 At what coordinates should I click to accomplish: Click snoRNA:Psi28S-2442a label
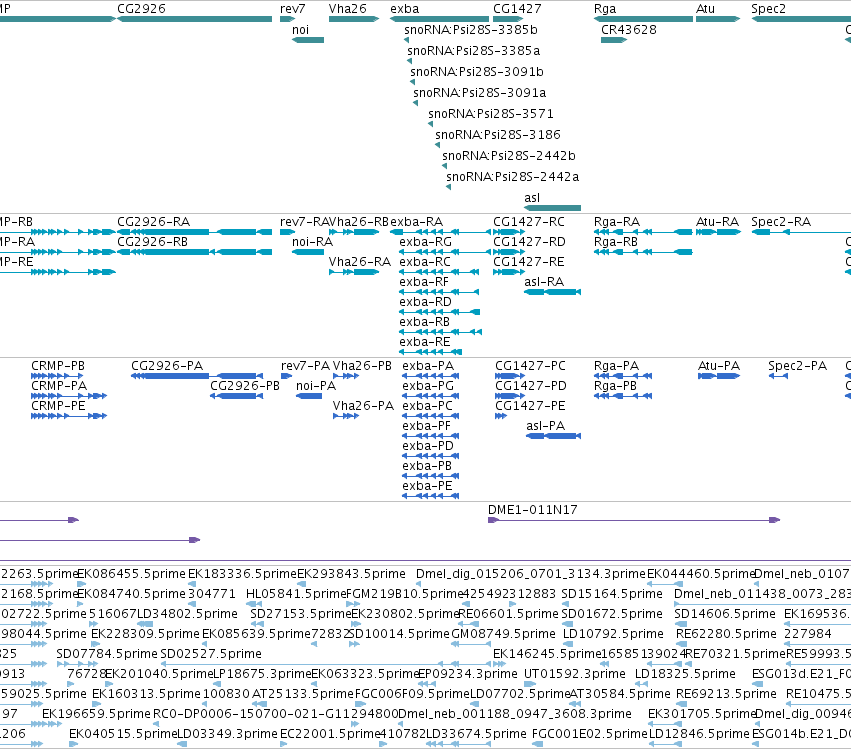pos(512,177)
